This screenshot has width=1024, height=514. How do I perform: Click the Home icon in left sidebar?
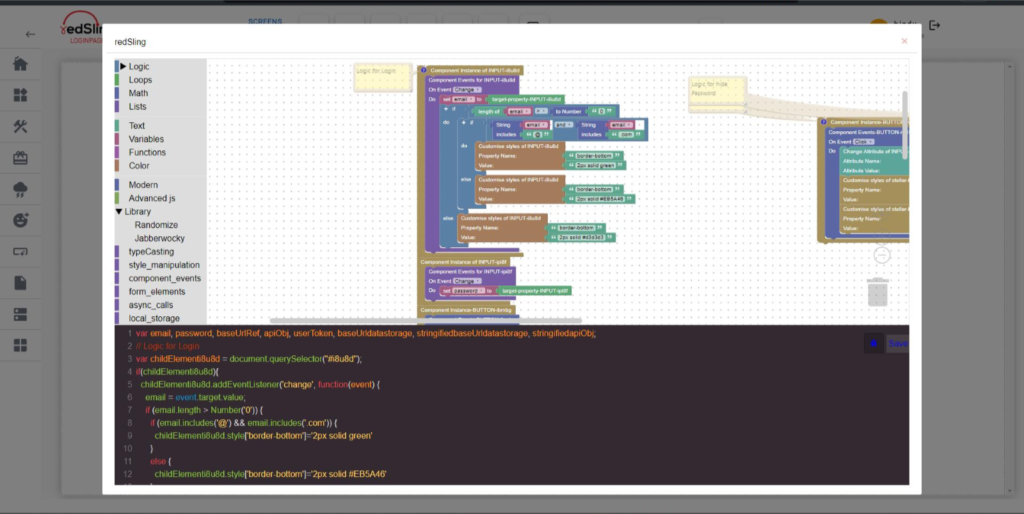[20, 64]
